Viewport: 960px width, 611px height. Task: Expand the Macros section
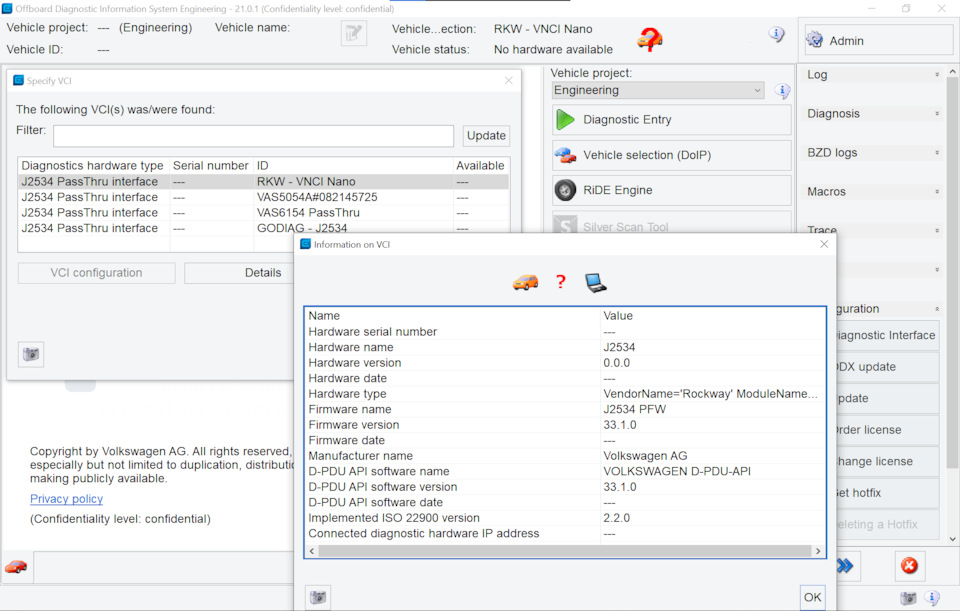[937, 192]
